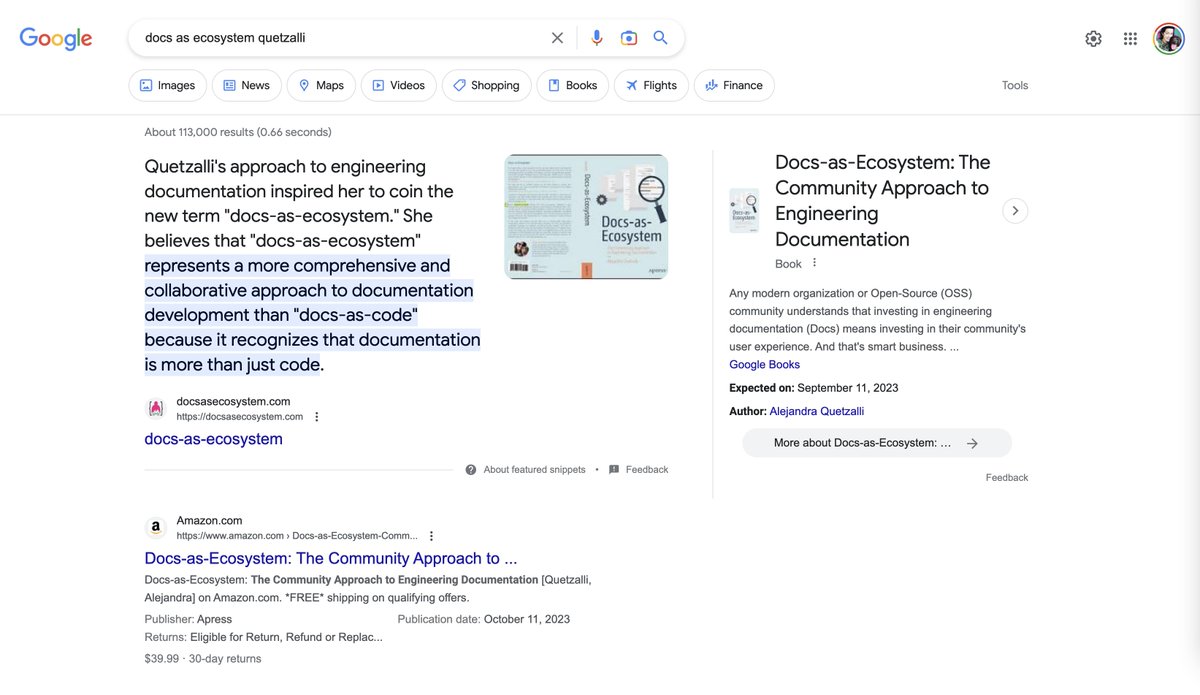Screen dimensions: 1200x695
Task: Start voice search with microphone icon
Action: [596, 38]
